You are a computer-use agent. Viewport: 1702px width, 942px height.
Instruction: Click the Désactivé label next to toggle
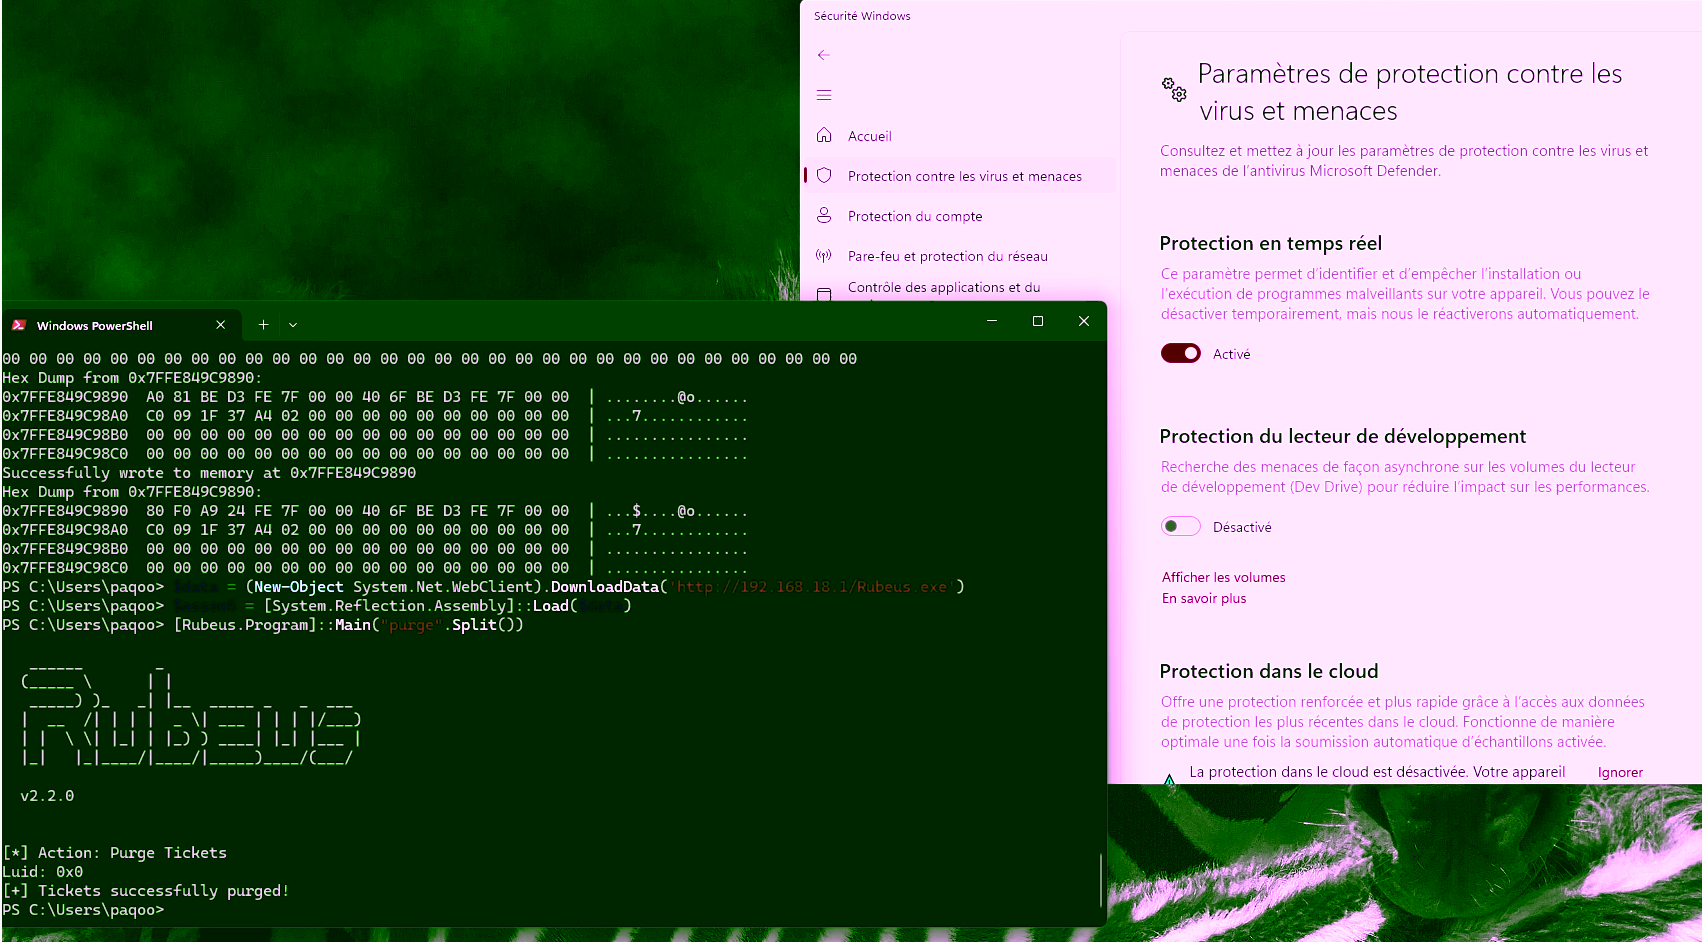point(1242,527)
